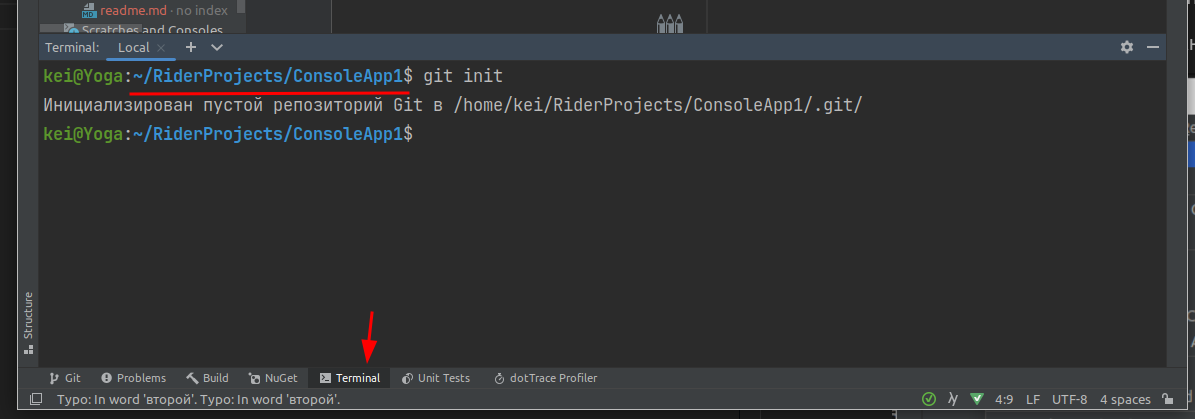Switch to the Local terminal tab

click(x=133, y=47)
